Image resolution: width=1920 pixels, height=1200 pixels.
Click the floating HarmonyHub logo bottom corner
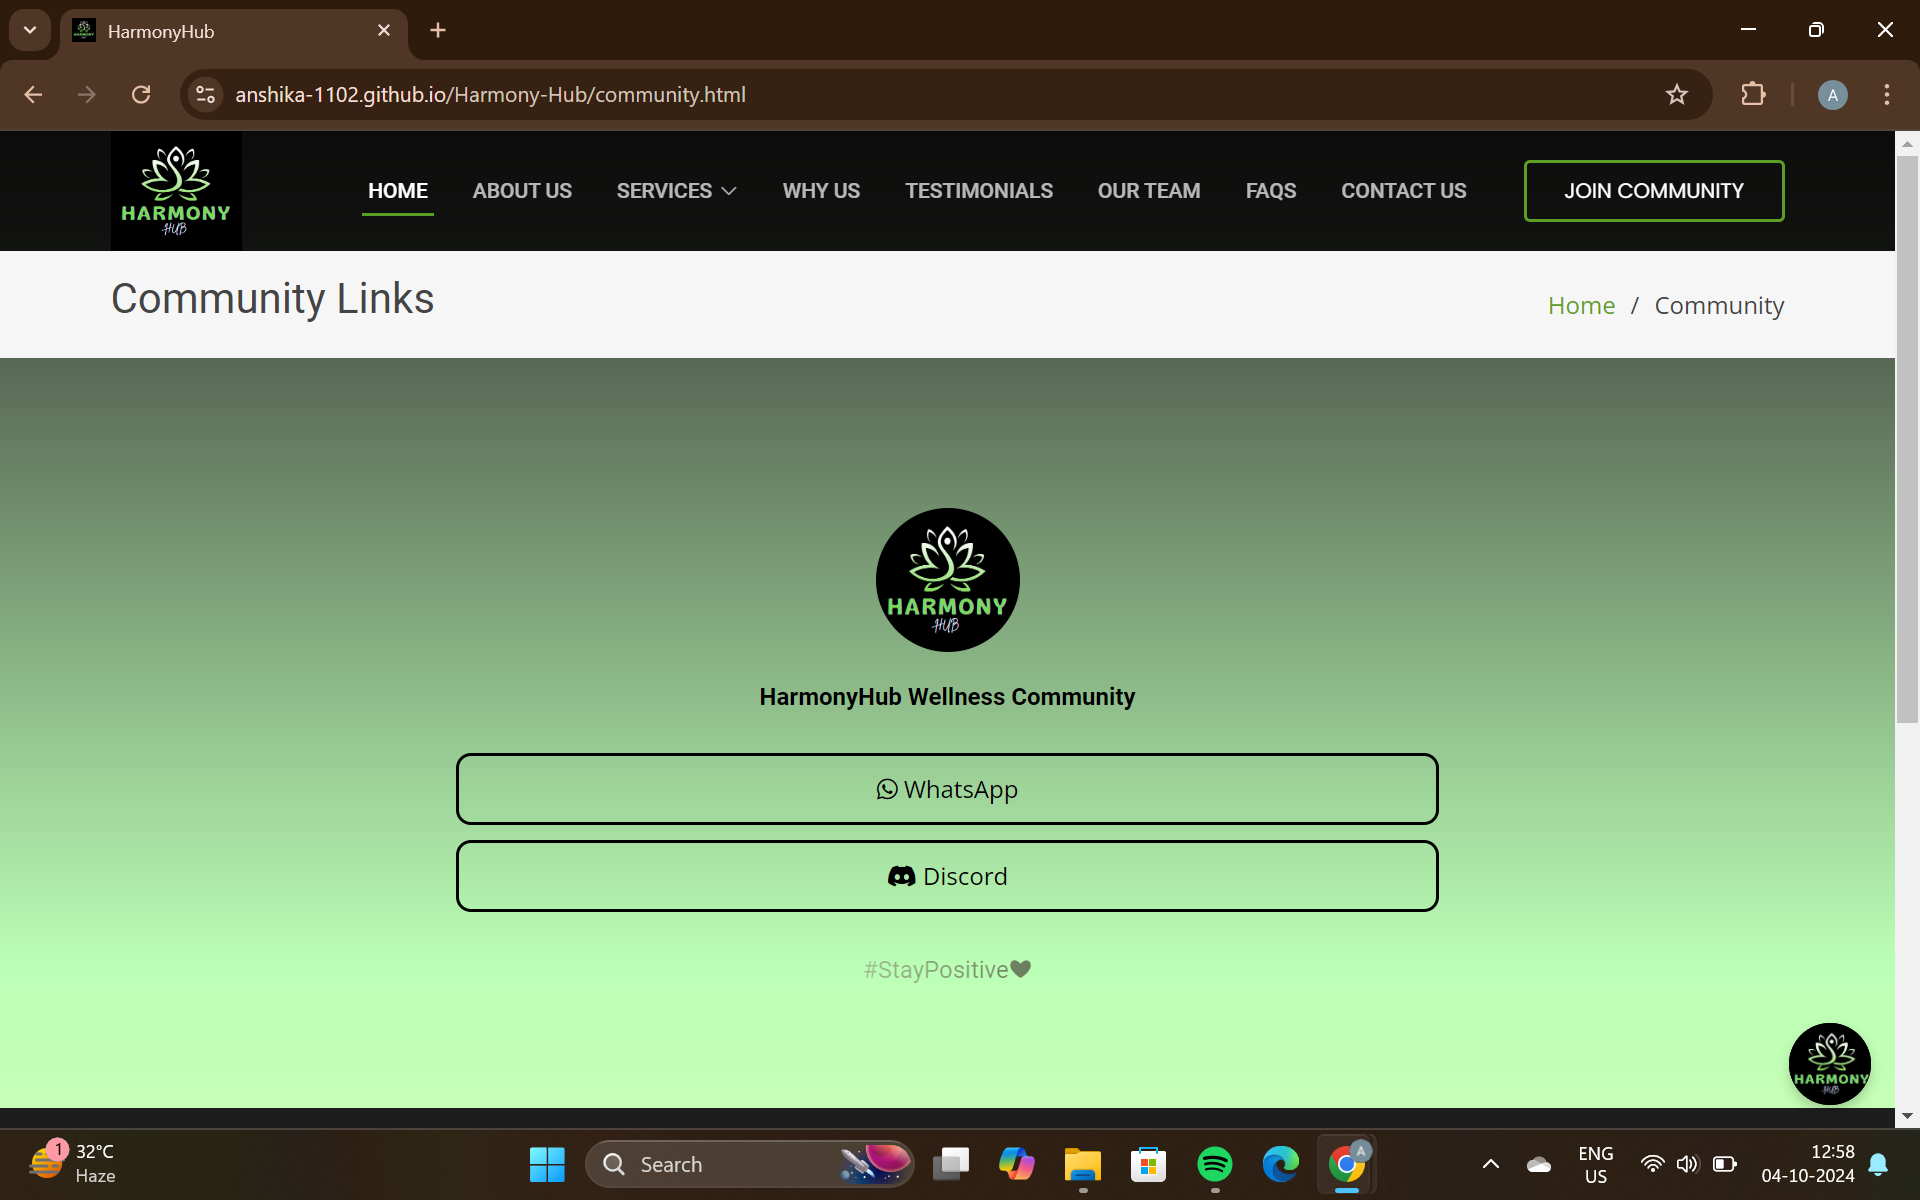click(1829, 1063)
